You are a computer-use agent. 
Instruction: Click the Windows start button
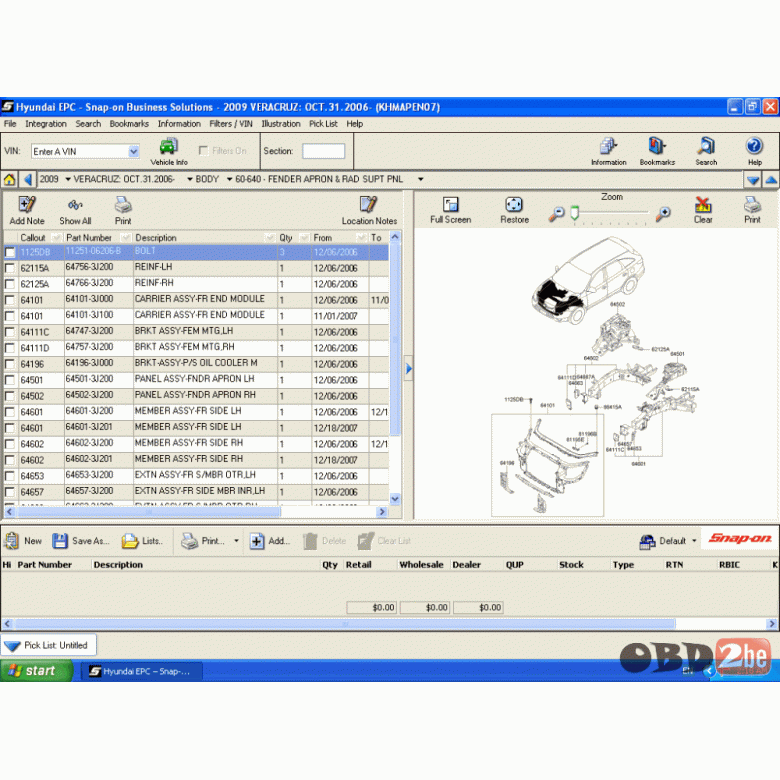pyautogui.click(x=36, y=671)
